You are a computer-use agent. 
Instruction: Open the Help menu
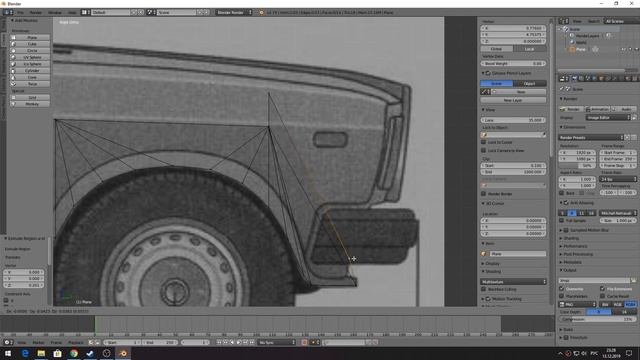pos(72,13)
